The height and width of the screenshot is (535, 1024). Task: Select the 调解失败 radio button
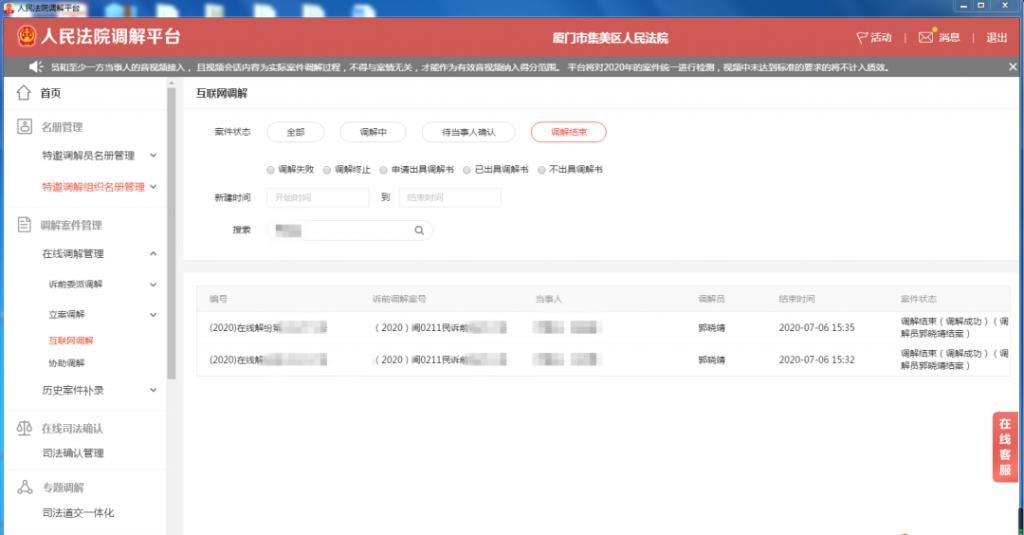pos(270,170)
